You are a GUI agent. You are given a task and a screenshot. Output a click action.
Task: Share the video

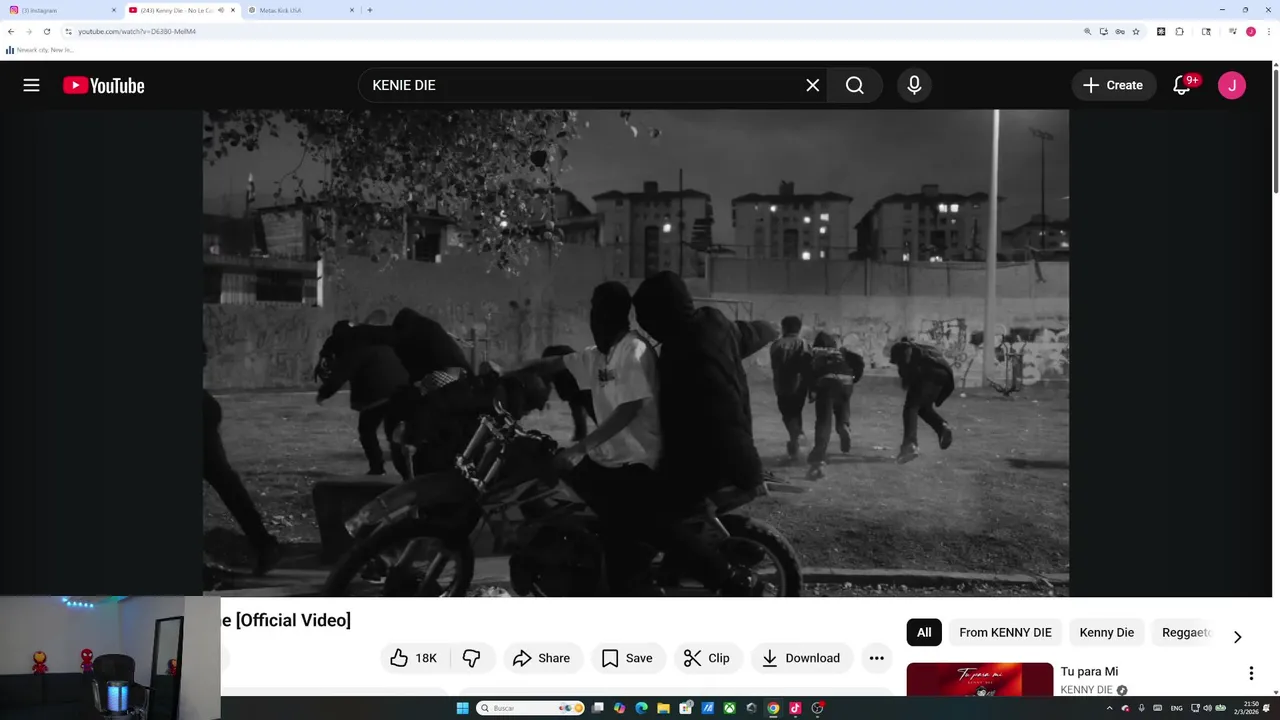tap(541, 658)
